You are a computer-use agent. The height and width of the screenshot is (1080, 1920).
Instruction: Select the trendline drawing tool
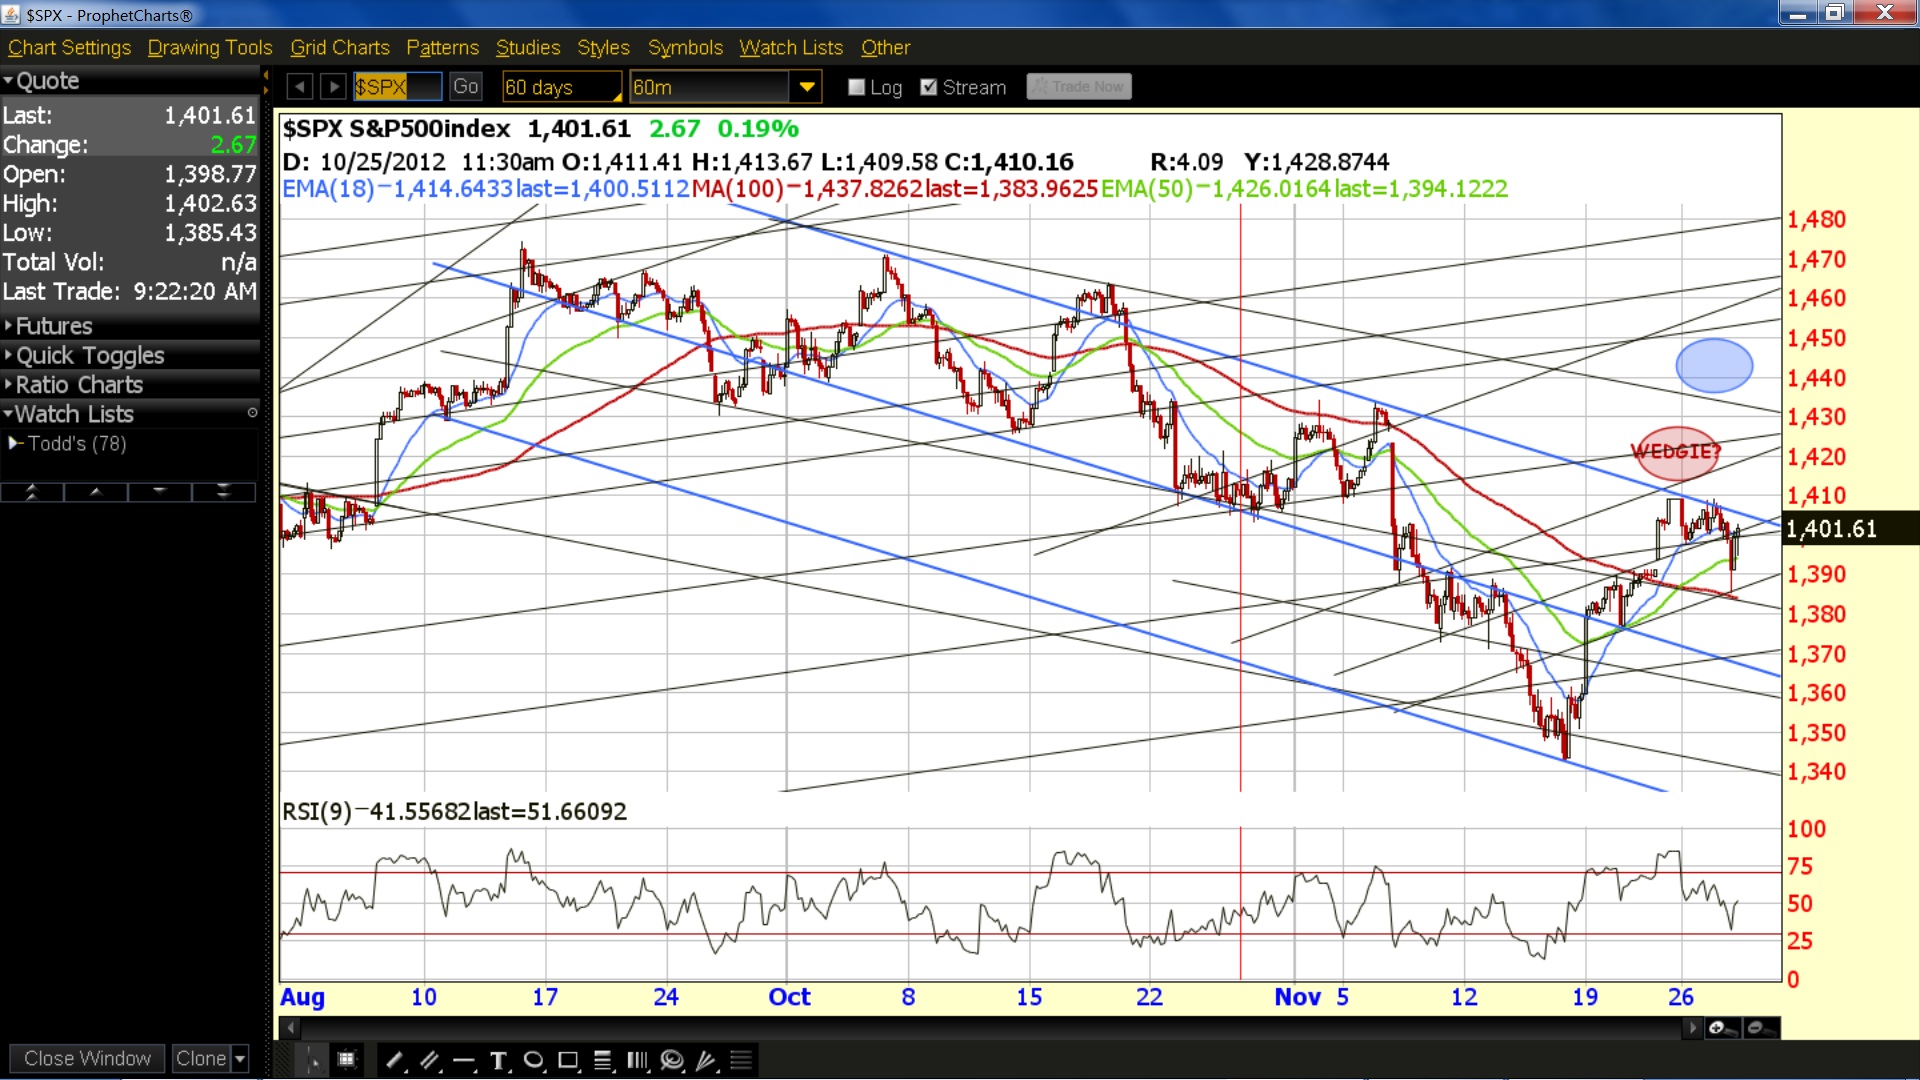[395, 1060]
